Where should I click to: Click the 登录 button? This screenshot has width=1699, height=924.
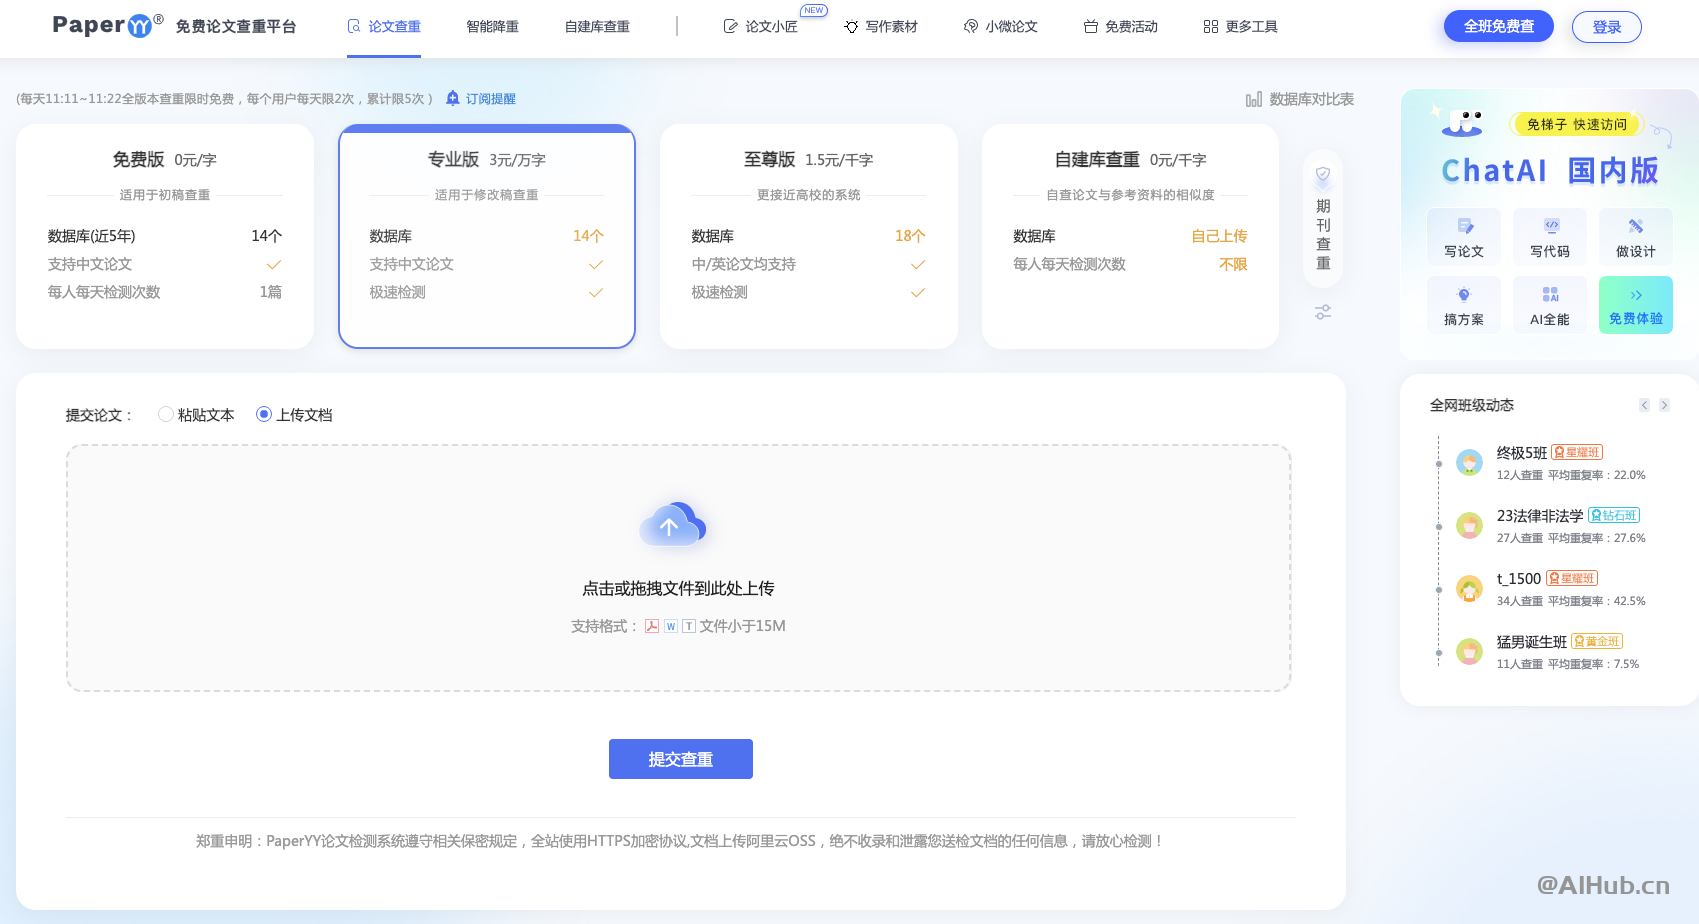1607,27
